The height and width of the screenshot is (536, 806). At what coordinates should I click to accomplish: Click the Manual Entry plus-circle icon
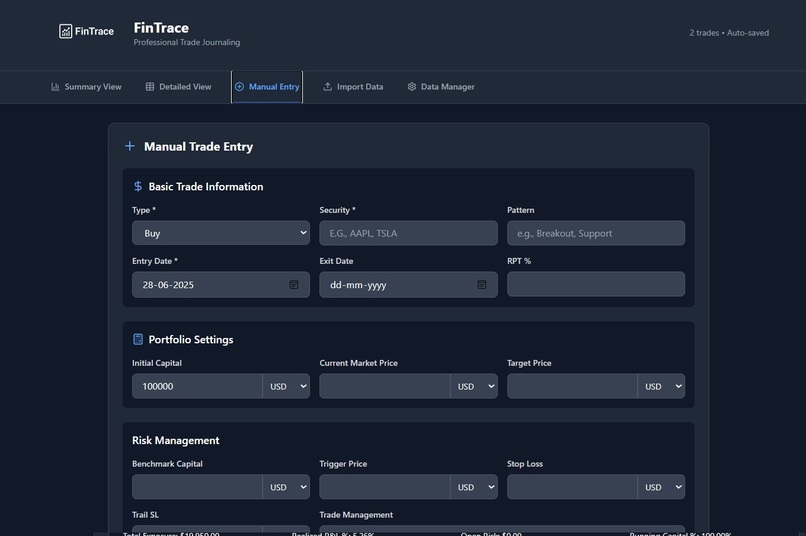click(239, 87)
